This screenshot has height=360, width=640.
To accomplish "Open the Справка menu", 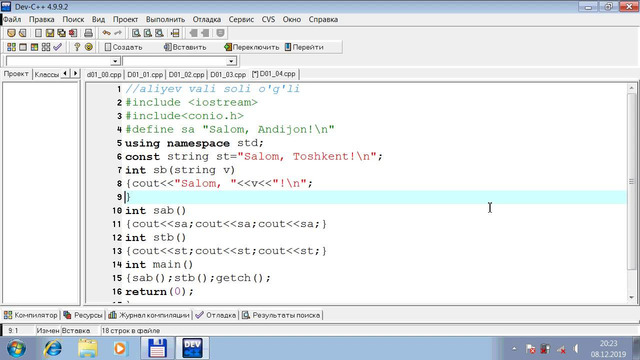I will (x=323, y=19).
